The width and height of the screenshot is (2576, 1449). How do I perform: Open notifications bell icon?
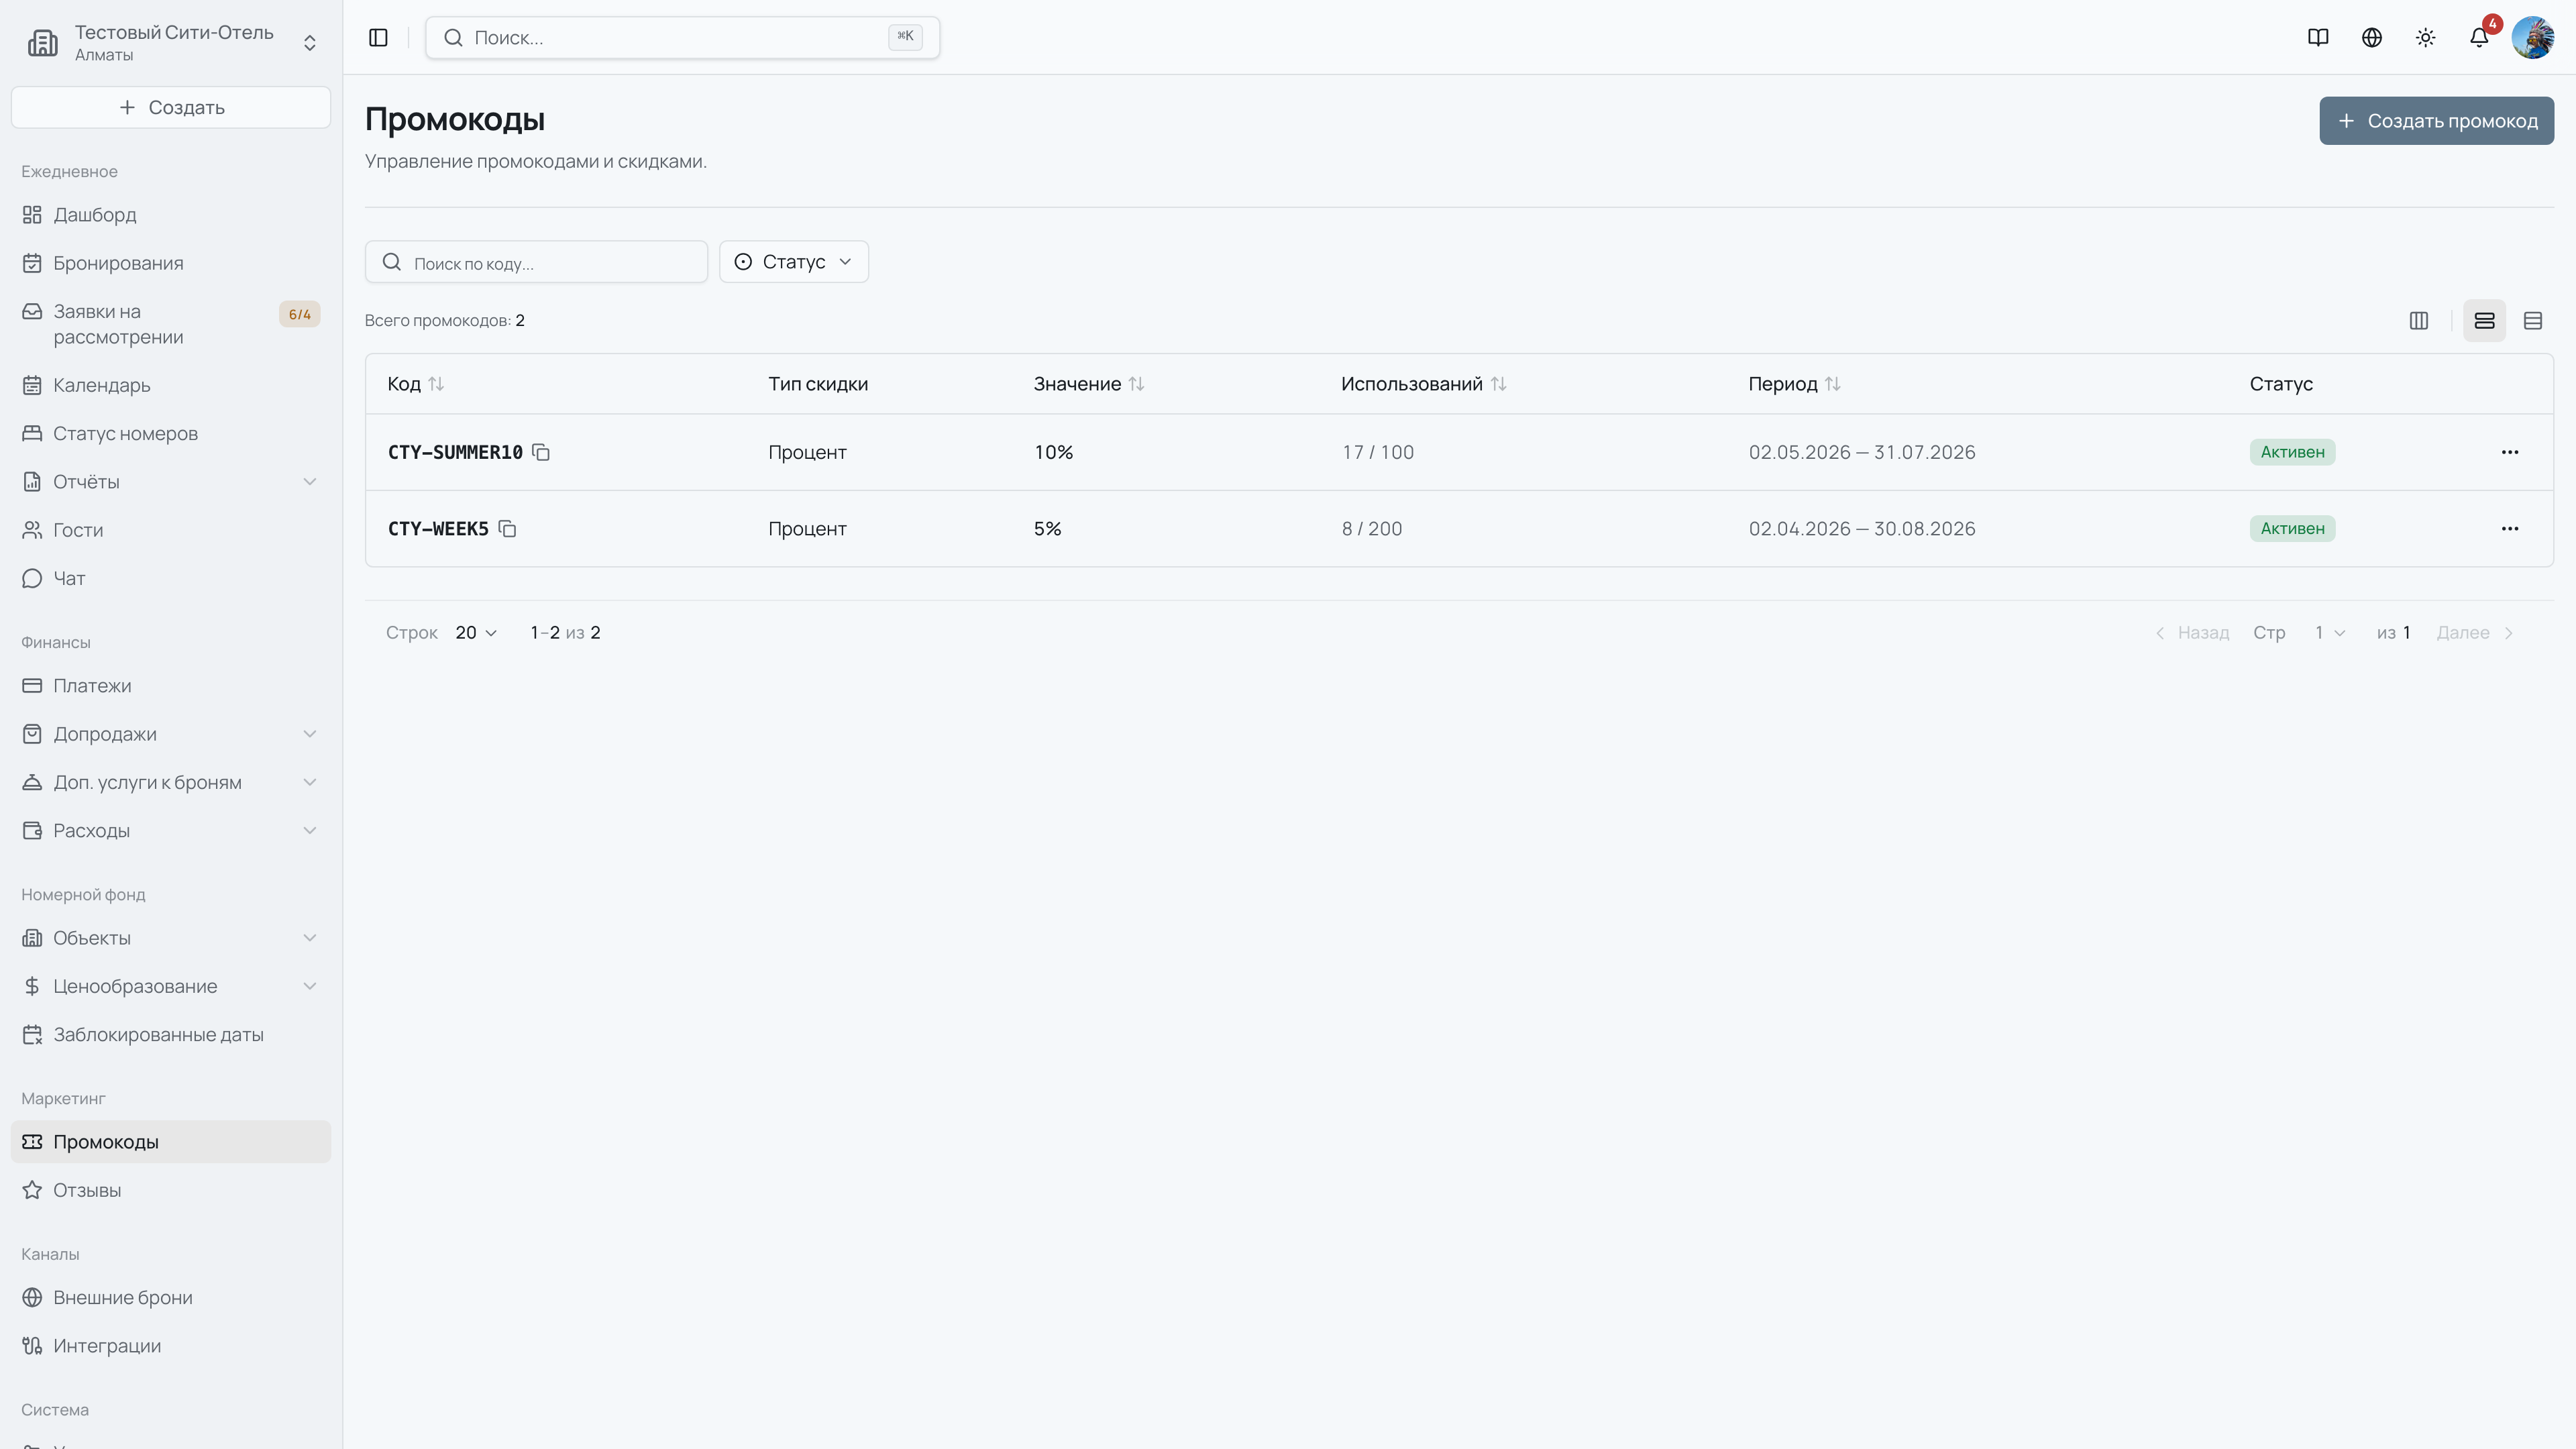[x=2479, y=37]
